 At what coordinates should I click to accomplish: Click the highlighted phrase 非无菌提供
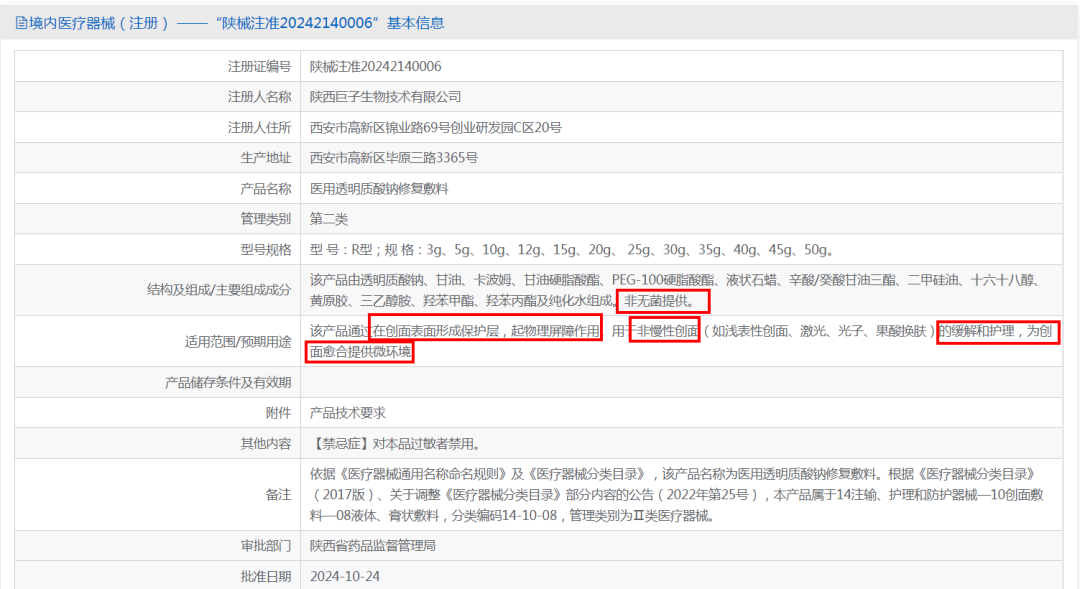tap(663, 301)
